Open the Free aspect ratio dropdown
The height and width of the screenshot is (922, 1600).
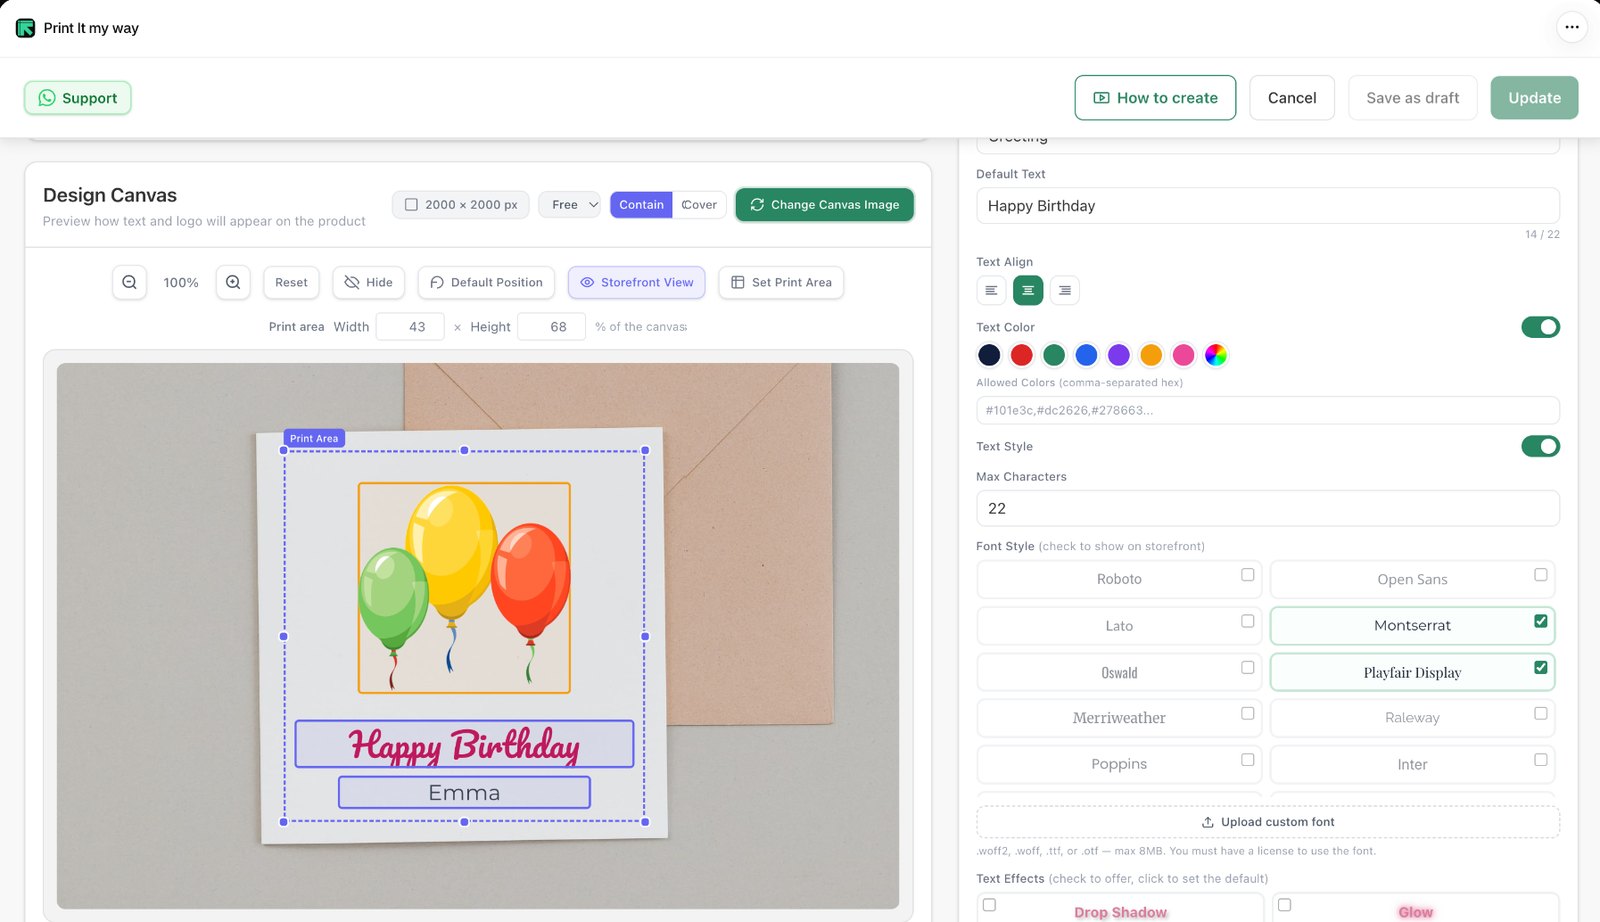click(x=570, y=205)
